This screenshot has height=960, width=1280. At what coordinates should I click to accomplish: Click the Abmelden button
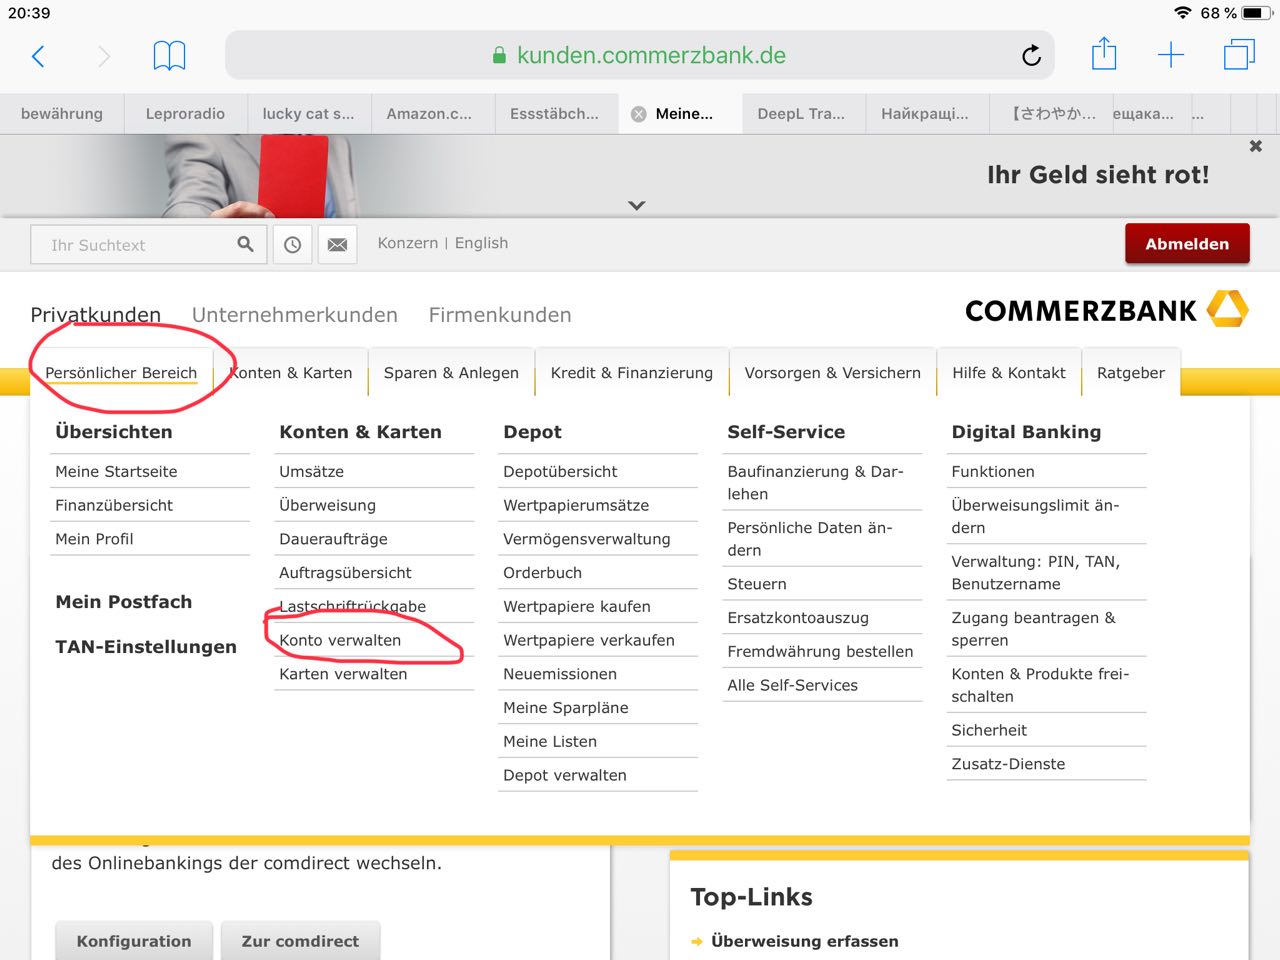pyautogui.click(x=1187, y=244)
